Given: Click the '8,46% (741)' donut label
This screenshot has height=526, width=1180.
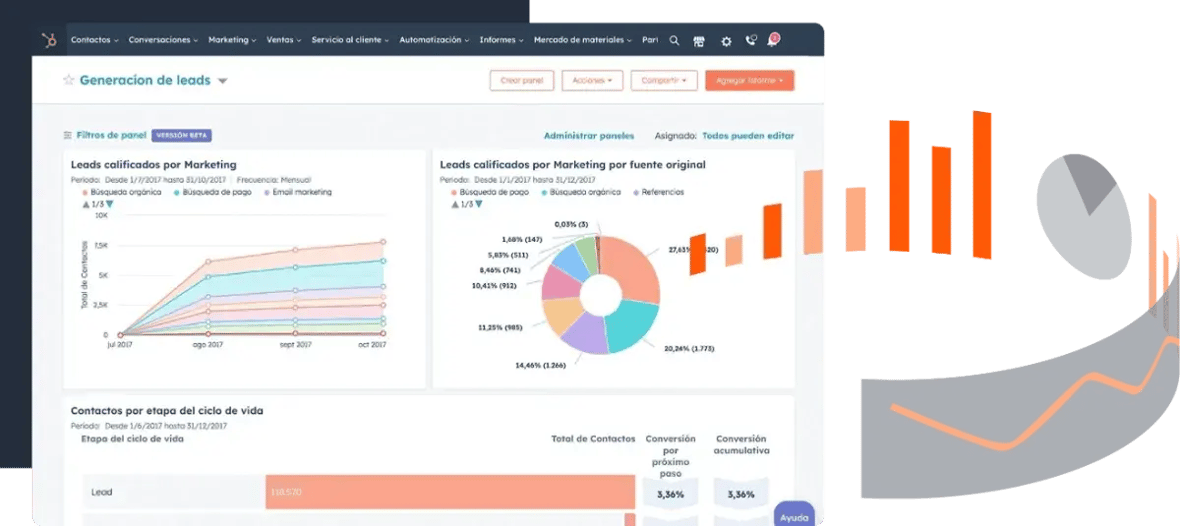Looking at the screenshot, I should (x=500, y=270).
